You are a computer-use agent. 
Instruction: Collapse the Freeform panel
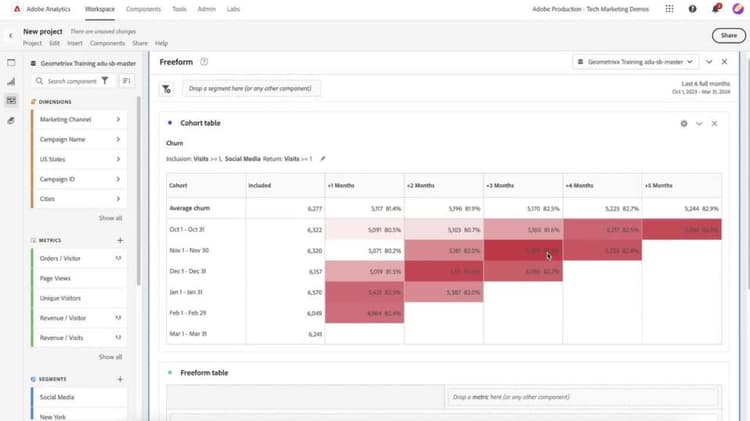(x=709, y=62)
